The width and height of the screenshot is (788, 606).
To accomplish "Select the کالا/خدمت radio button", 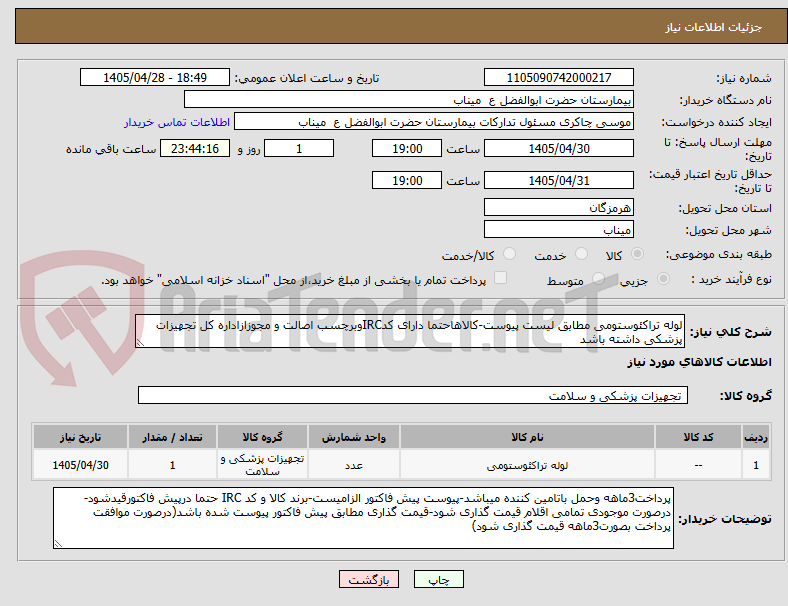I will pyautogui.click(x=510, y=254).
